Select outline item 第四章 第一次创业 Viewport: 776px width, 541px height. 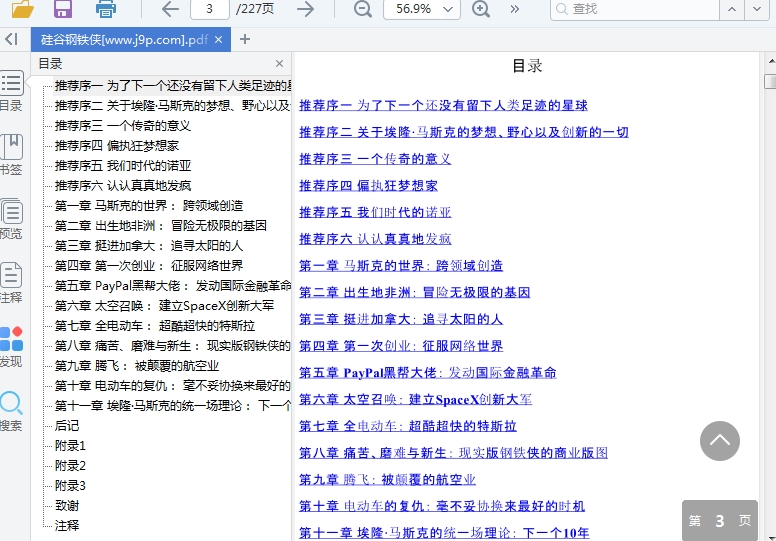149,266
